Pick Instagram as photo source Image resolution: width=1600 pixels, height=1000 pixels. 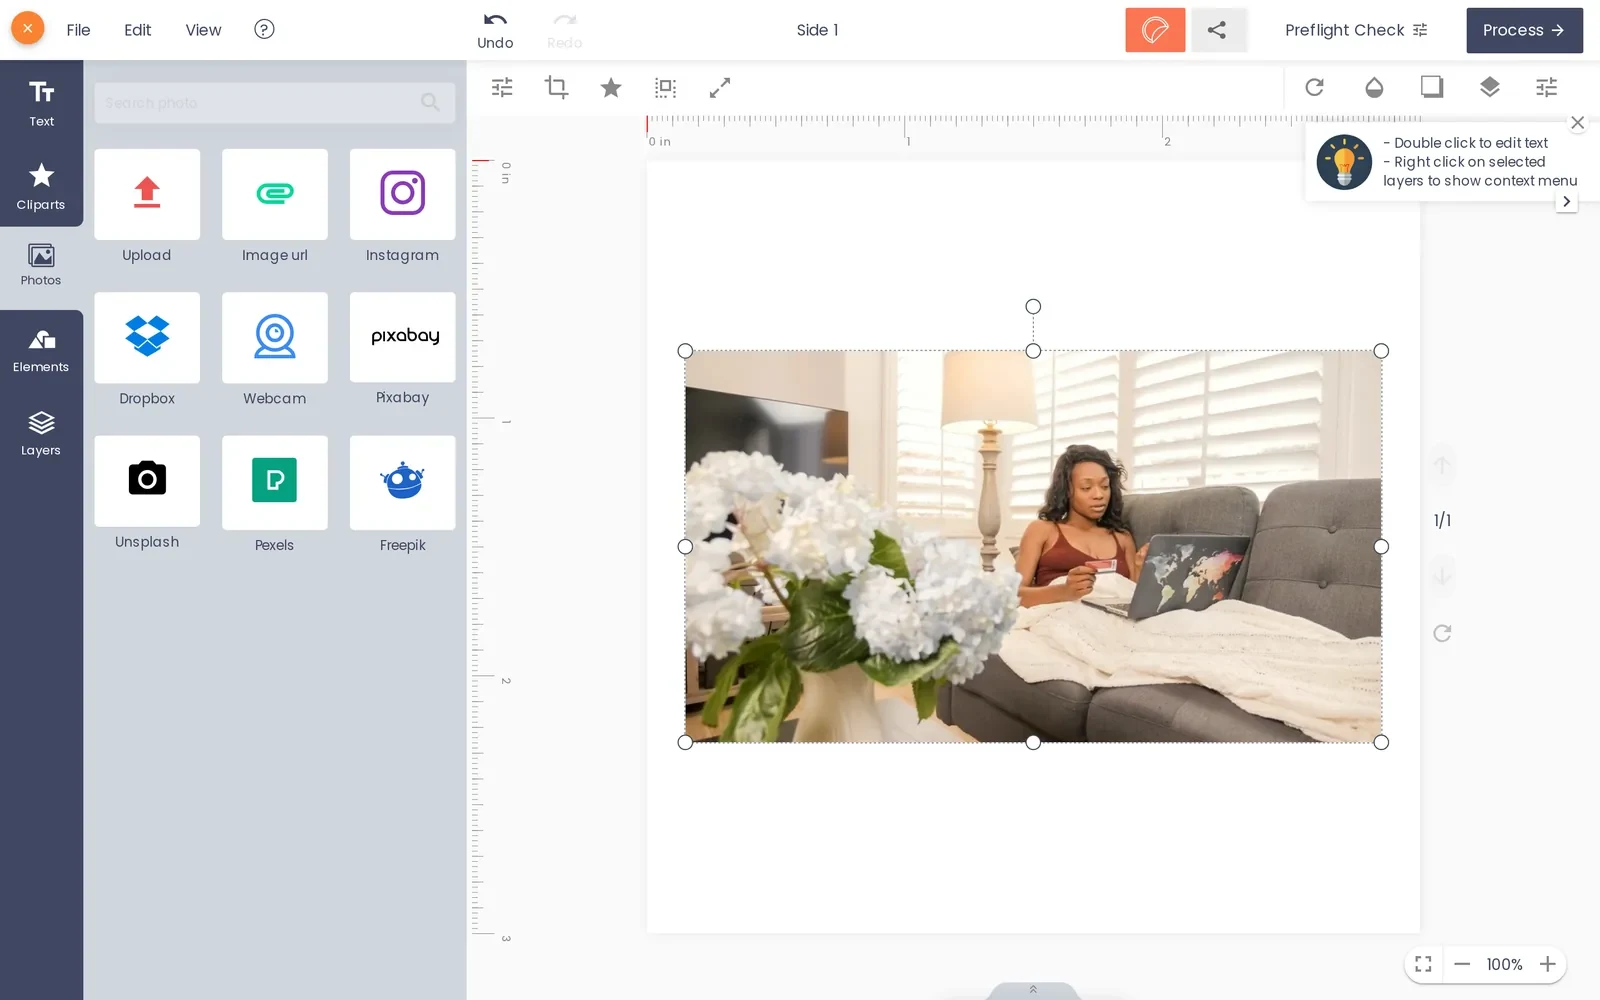tap(403, 194)
